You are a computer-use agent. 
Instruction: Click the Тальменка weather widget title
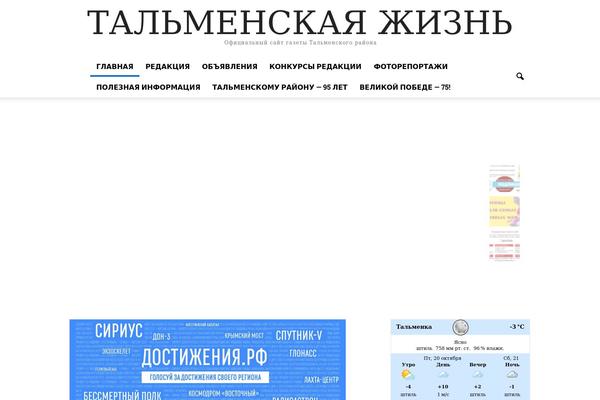pos(414,327)
